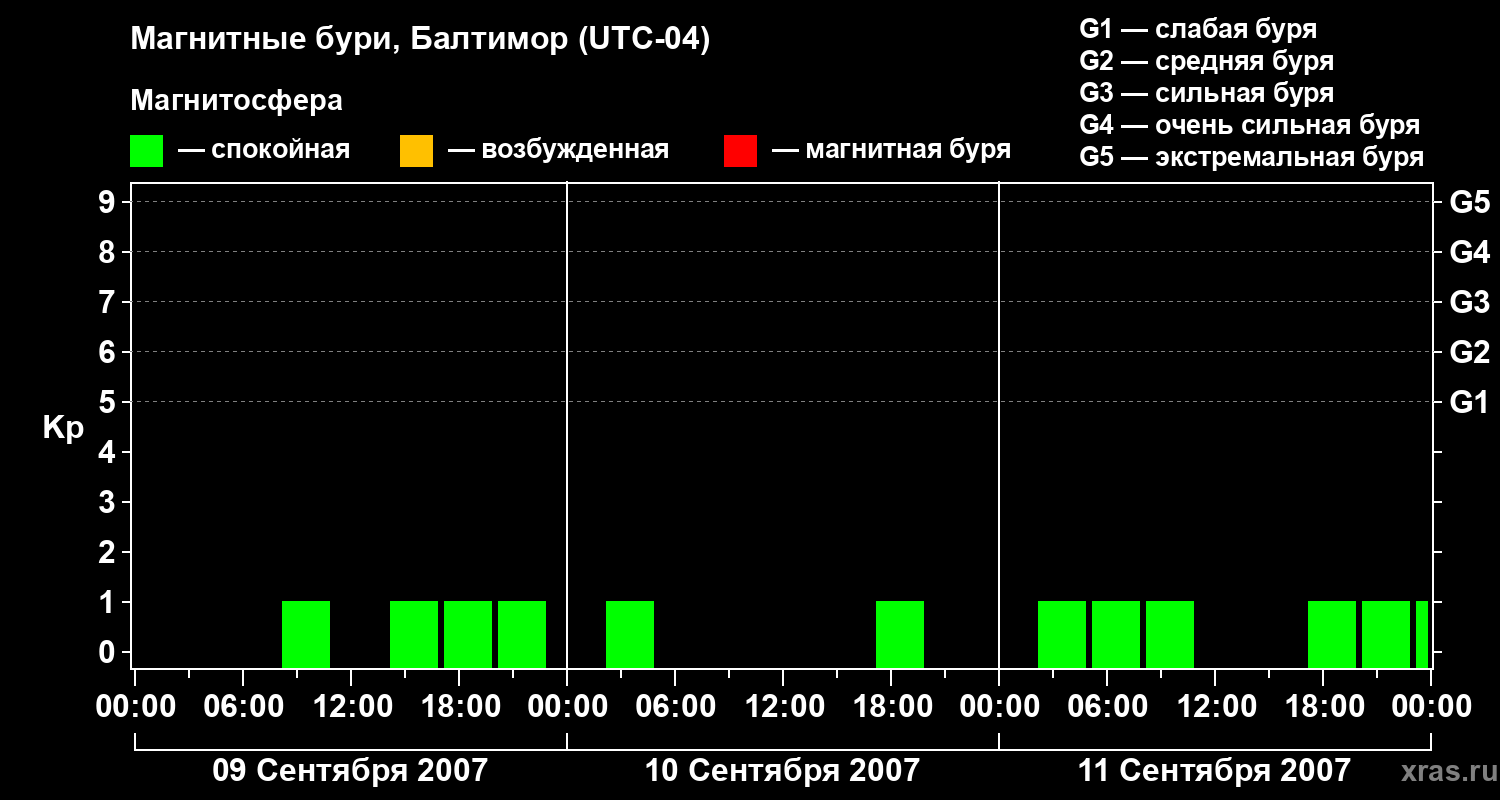Viewport: 1500px width, 800px height.
Task: Click the '06:00' time label for 09 Сентября
Action: pos(243,707)
